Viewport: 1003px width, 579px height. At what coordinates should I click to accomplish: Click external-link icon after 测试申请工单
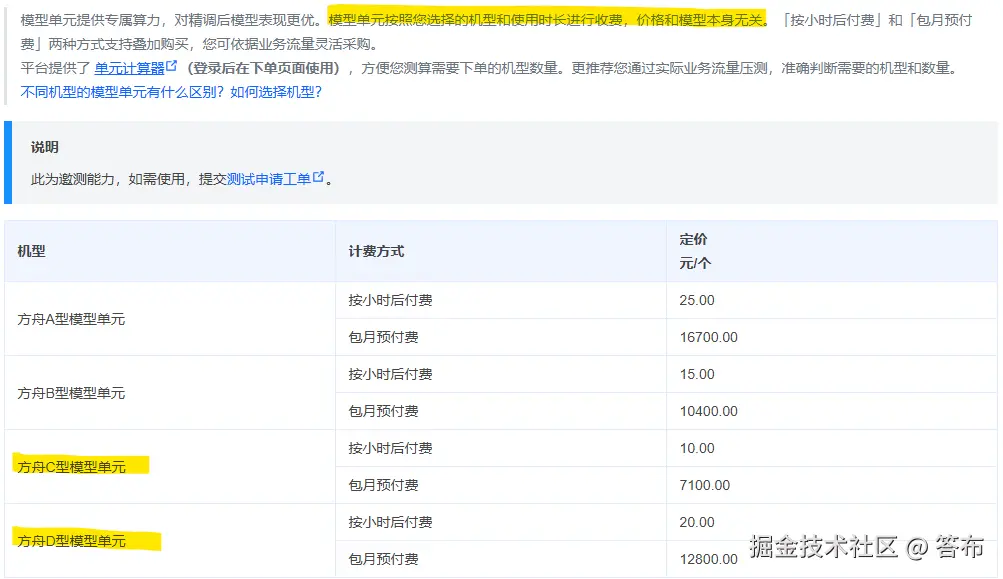(319, 177)
